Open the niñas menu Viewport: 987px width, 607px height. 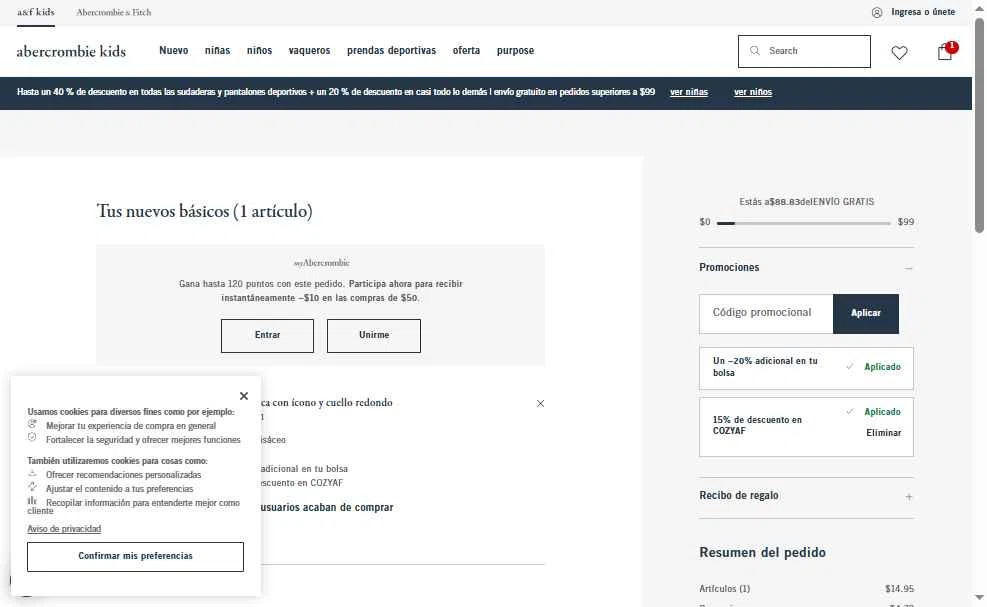coord(217,50)
